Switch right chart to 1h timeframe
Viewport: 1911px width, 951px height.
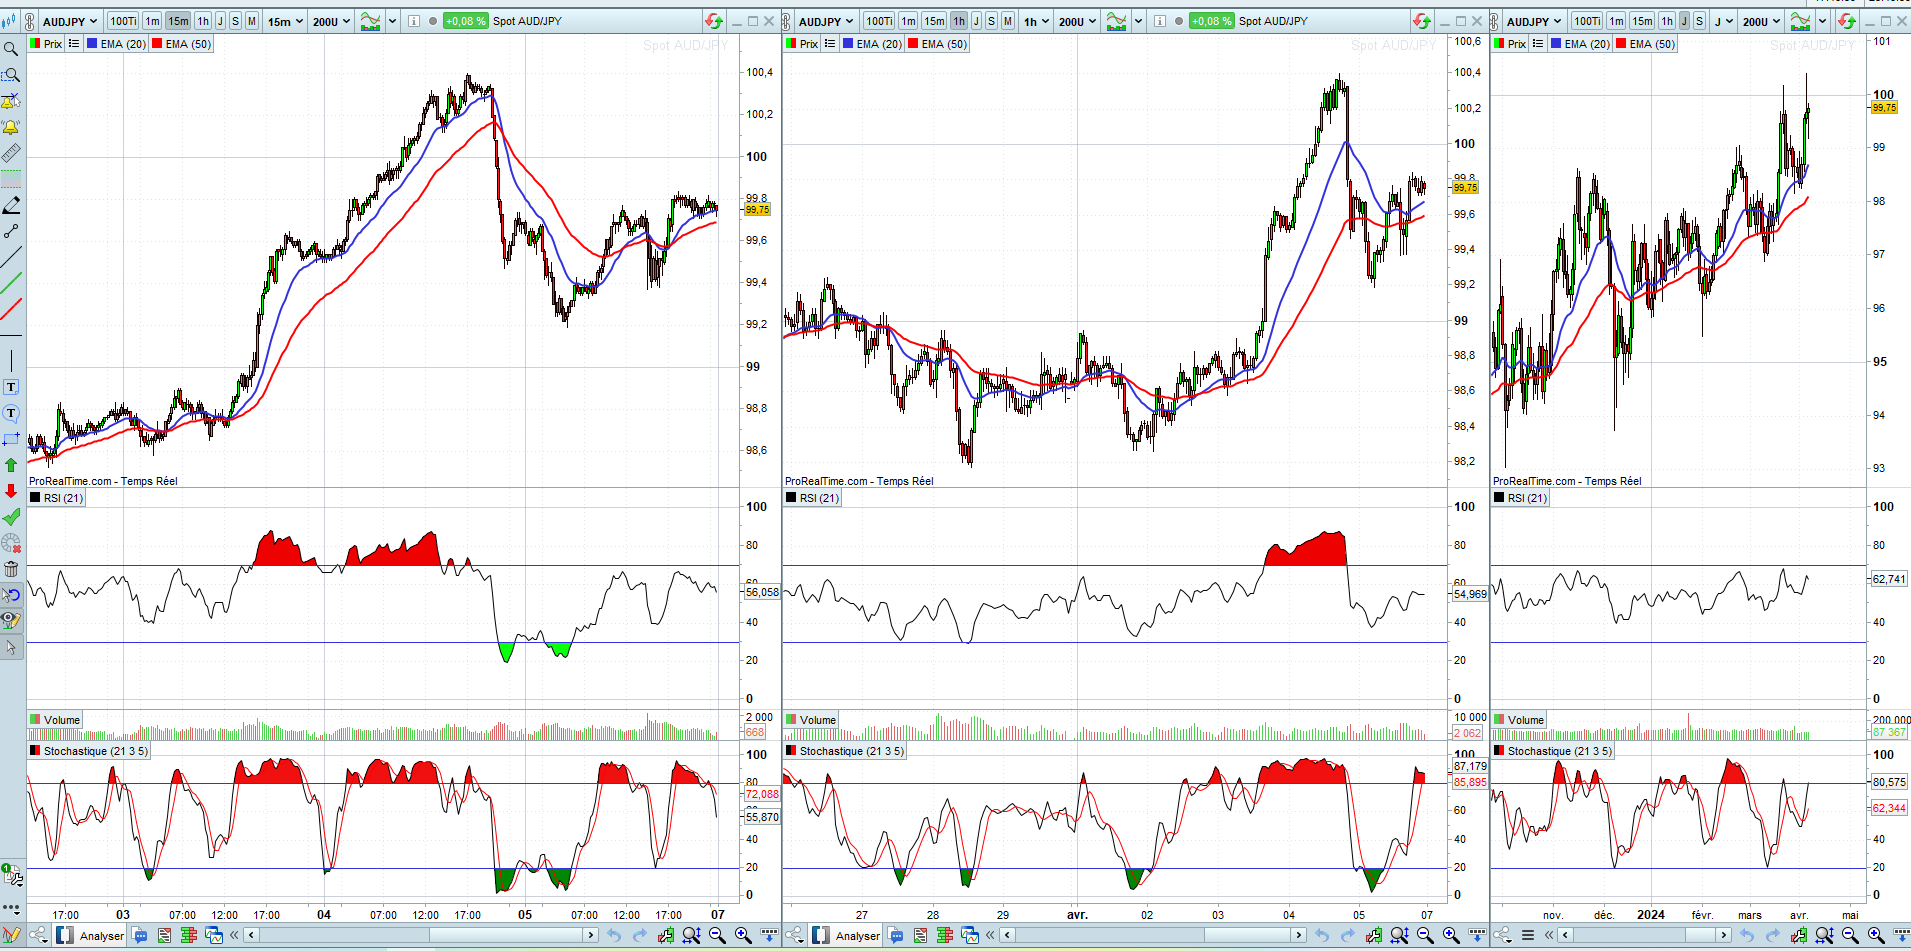point(1667,21)
